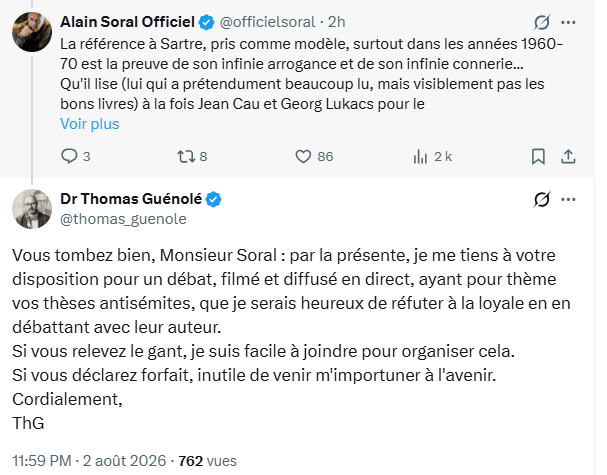
Task: Open more options menu on Soral's tweet
Action: 568,22
